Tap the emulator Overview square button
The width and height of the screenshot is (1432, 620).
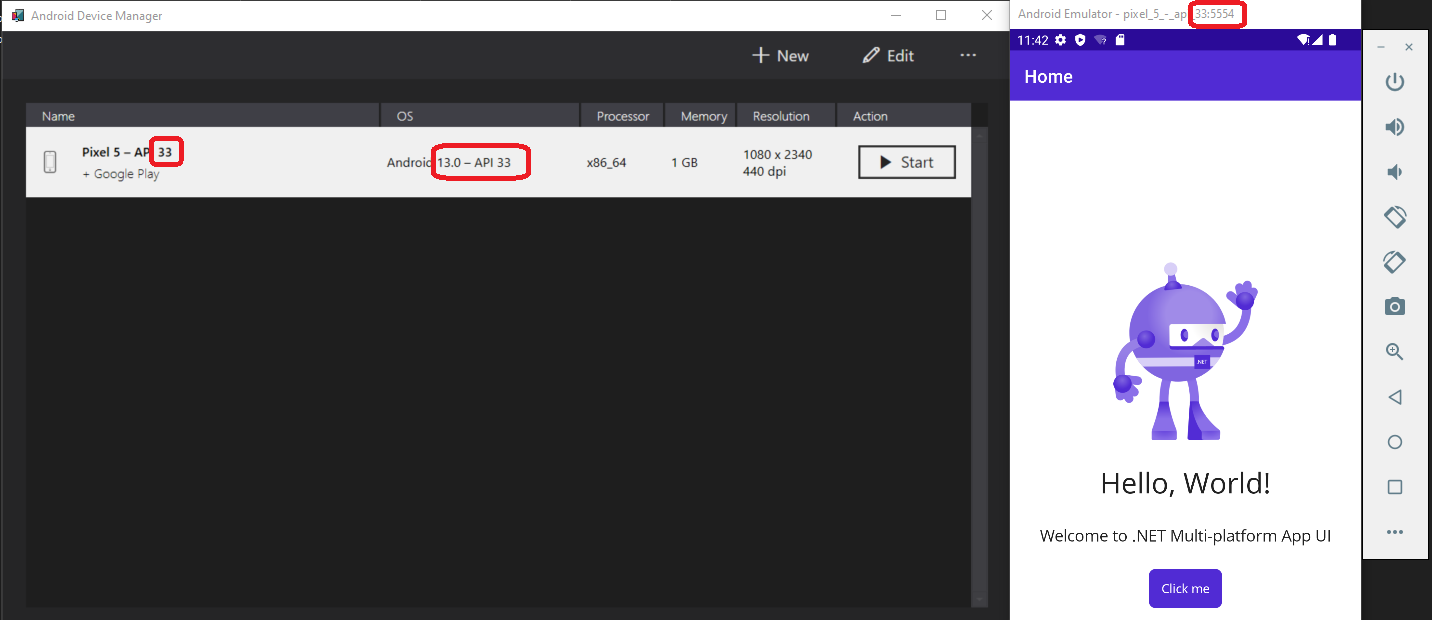coord(1395,487)
